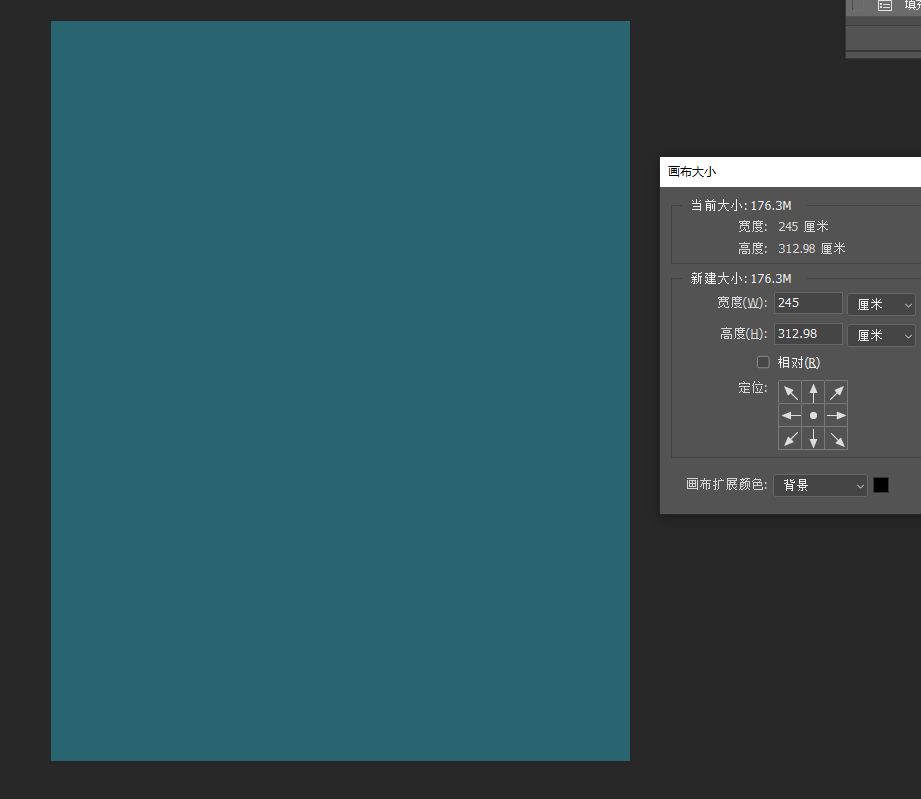Click the 画布扩展颜色: label
Viewport: 921px width, 799px height.
click(727, 484)
